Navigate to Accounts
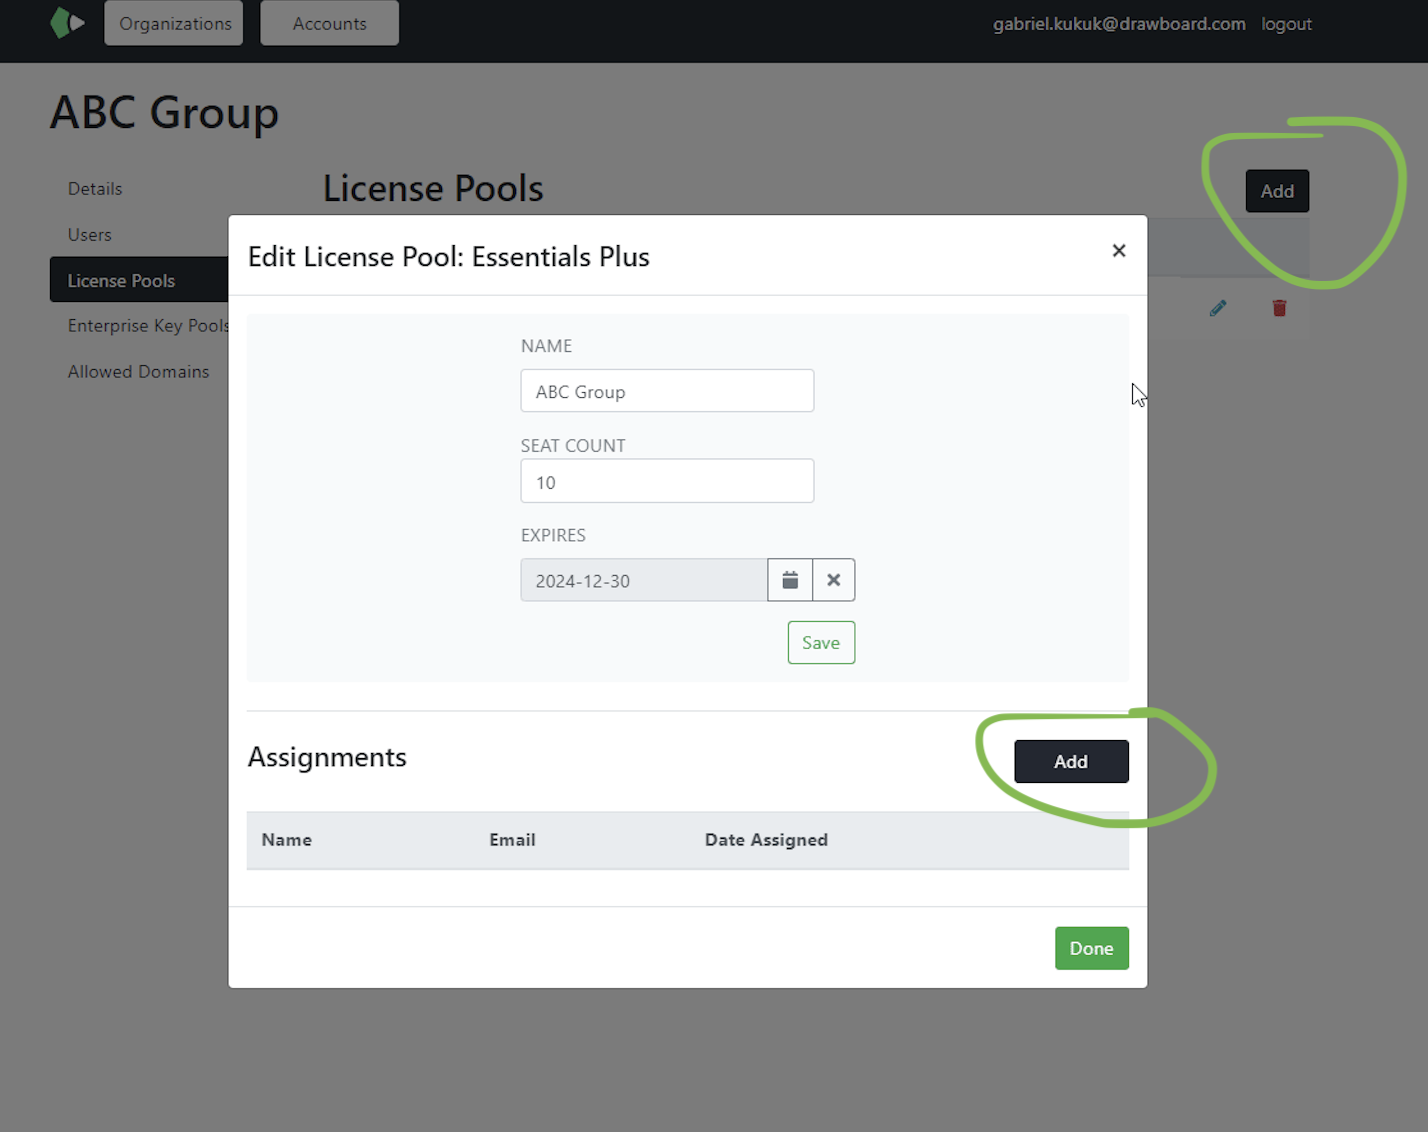This screenshot has height=1132, width=1428. click(329, 23)
